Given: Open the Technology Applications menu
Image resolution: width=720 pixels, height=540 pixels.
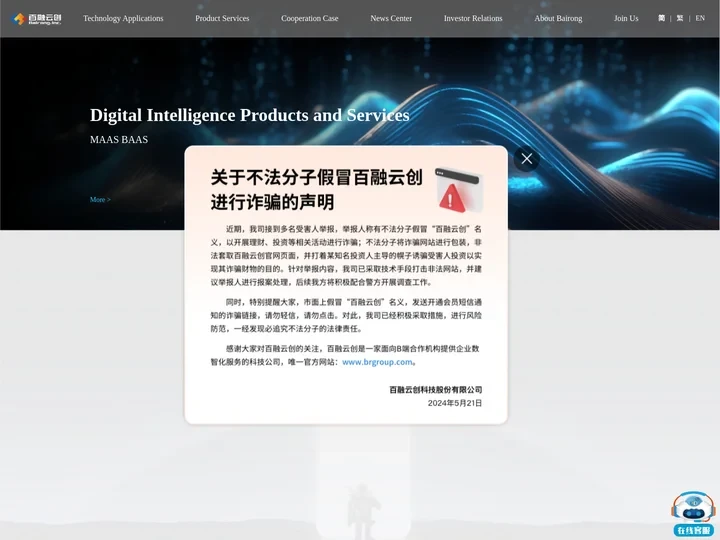Looking at the screenshot, I should pyautogui.click(x=123, y=18).
